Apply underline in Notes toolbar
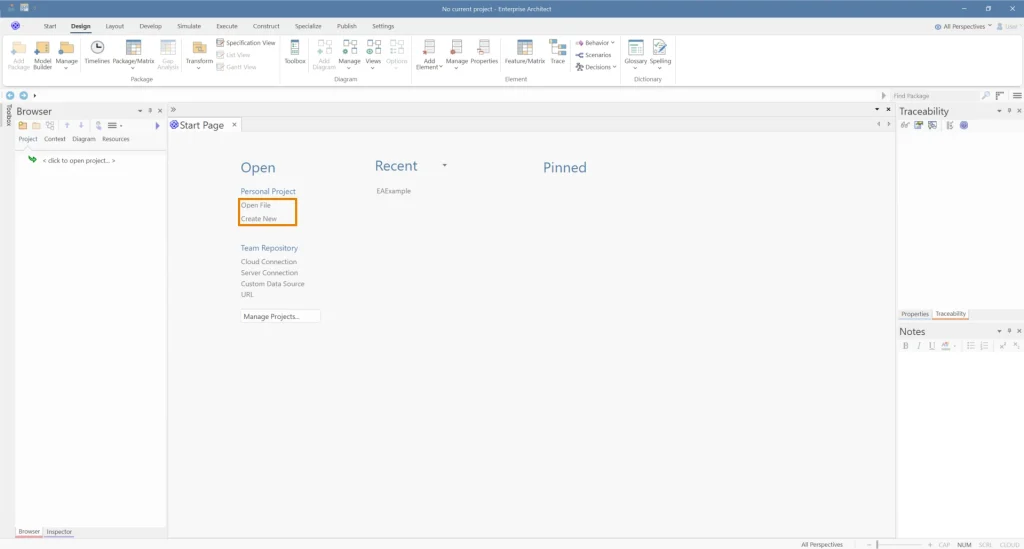The height and width of the screenshot is (549, 1024). 932,346
